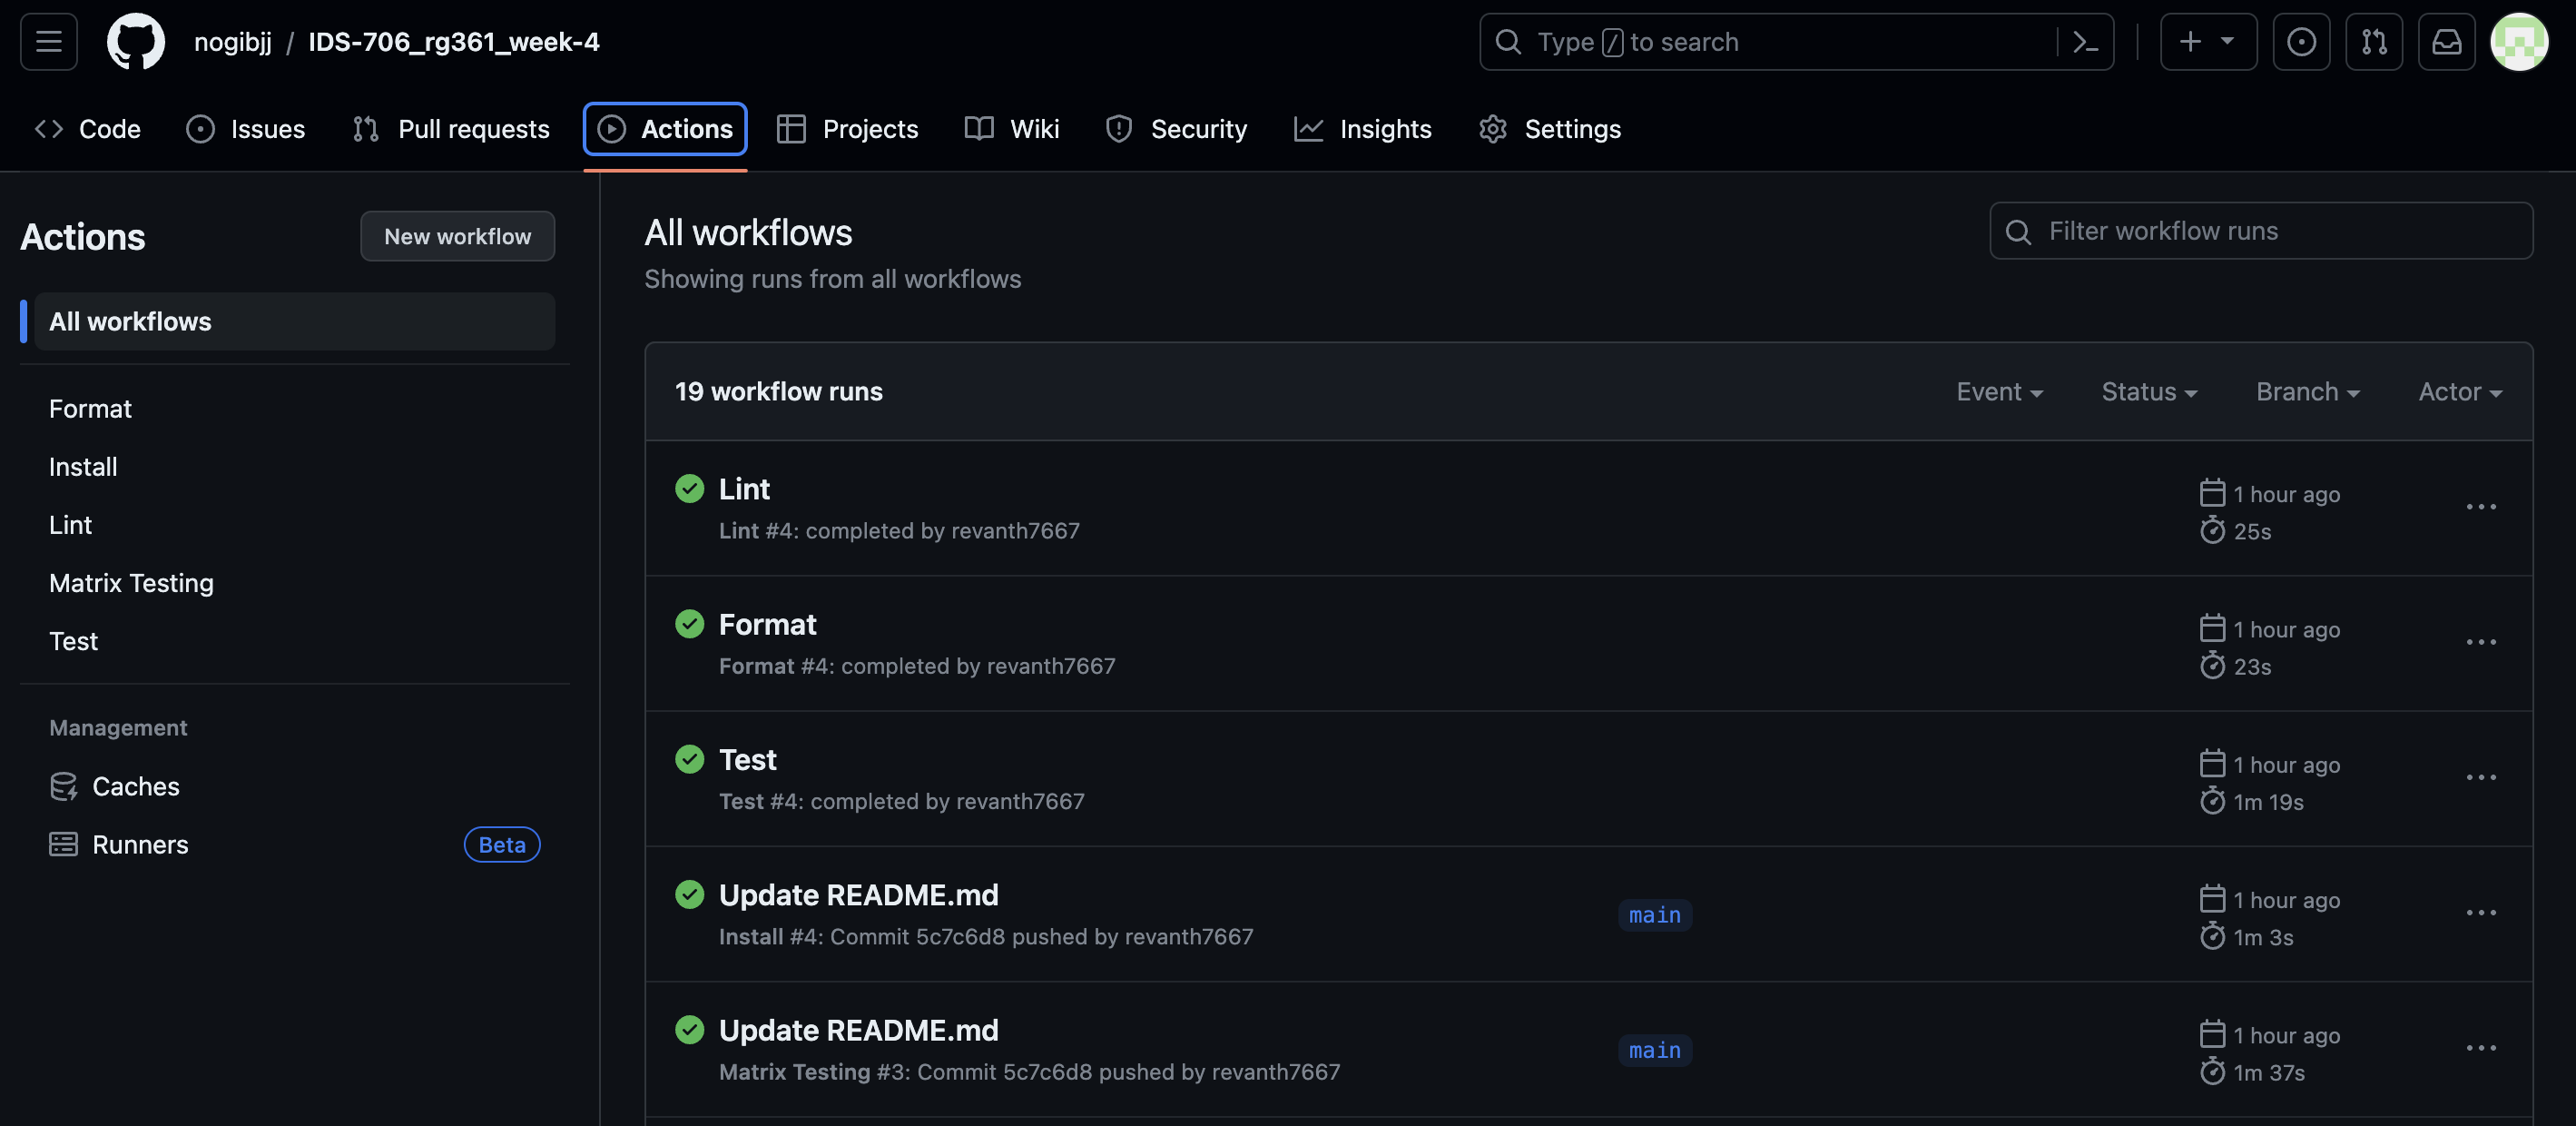Open the command palette icon
2576x1126 pixels.
pyautogui.click(x=2085, y=42)
